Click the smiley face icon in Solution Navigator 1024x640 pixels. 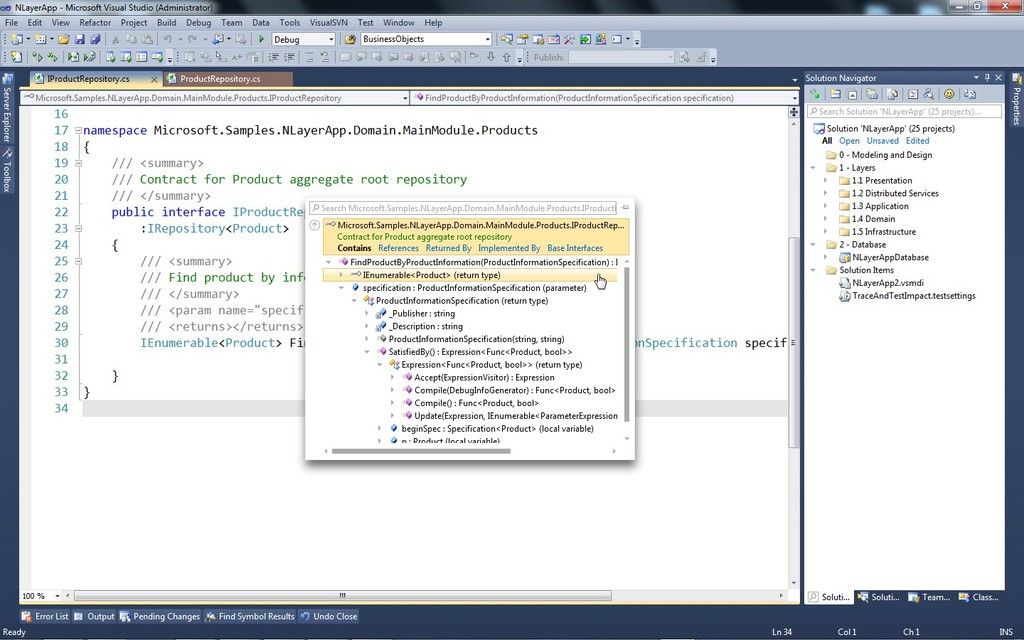[x=949, y=94]
